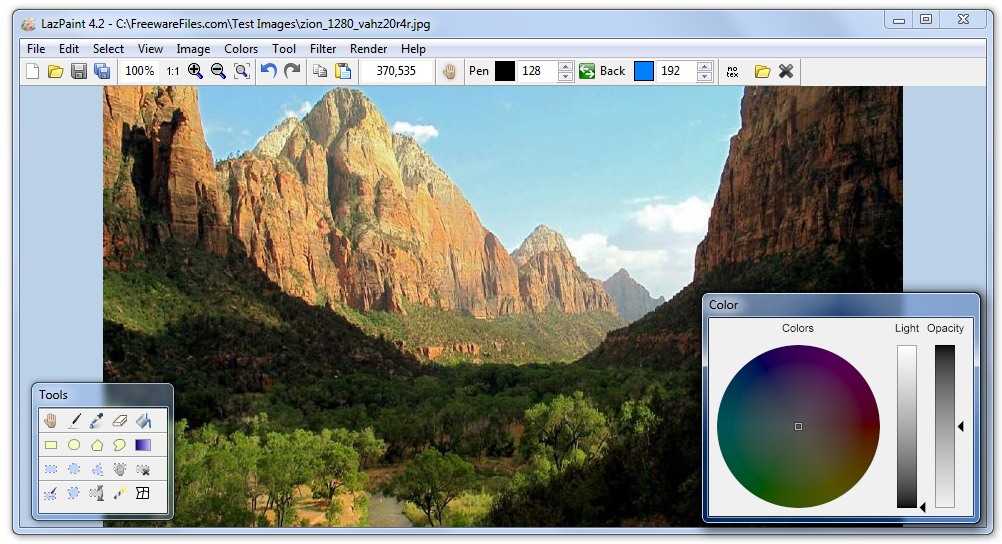This screenshot has height=544, width=1002.
Task: Click the blue Back color swatch
Action: click(644, 71)
